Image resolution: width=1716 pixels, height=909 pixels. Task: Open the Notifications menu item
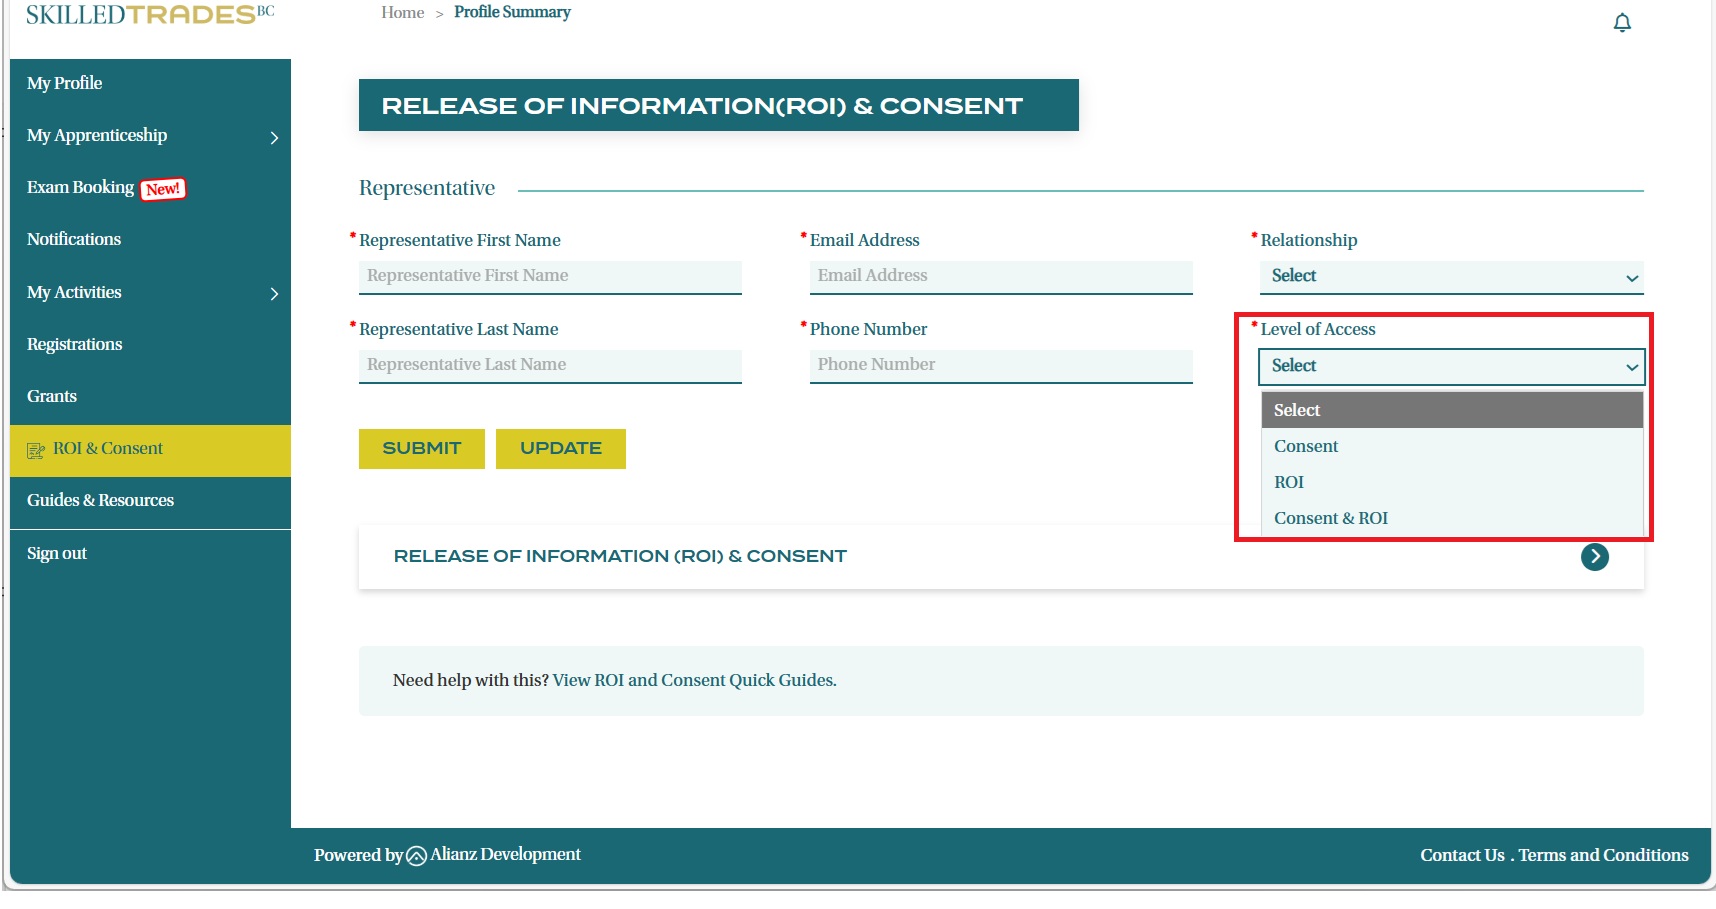(74, 240)
